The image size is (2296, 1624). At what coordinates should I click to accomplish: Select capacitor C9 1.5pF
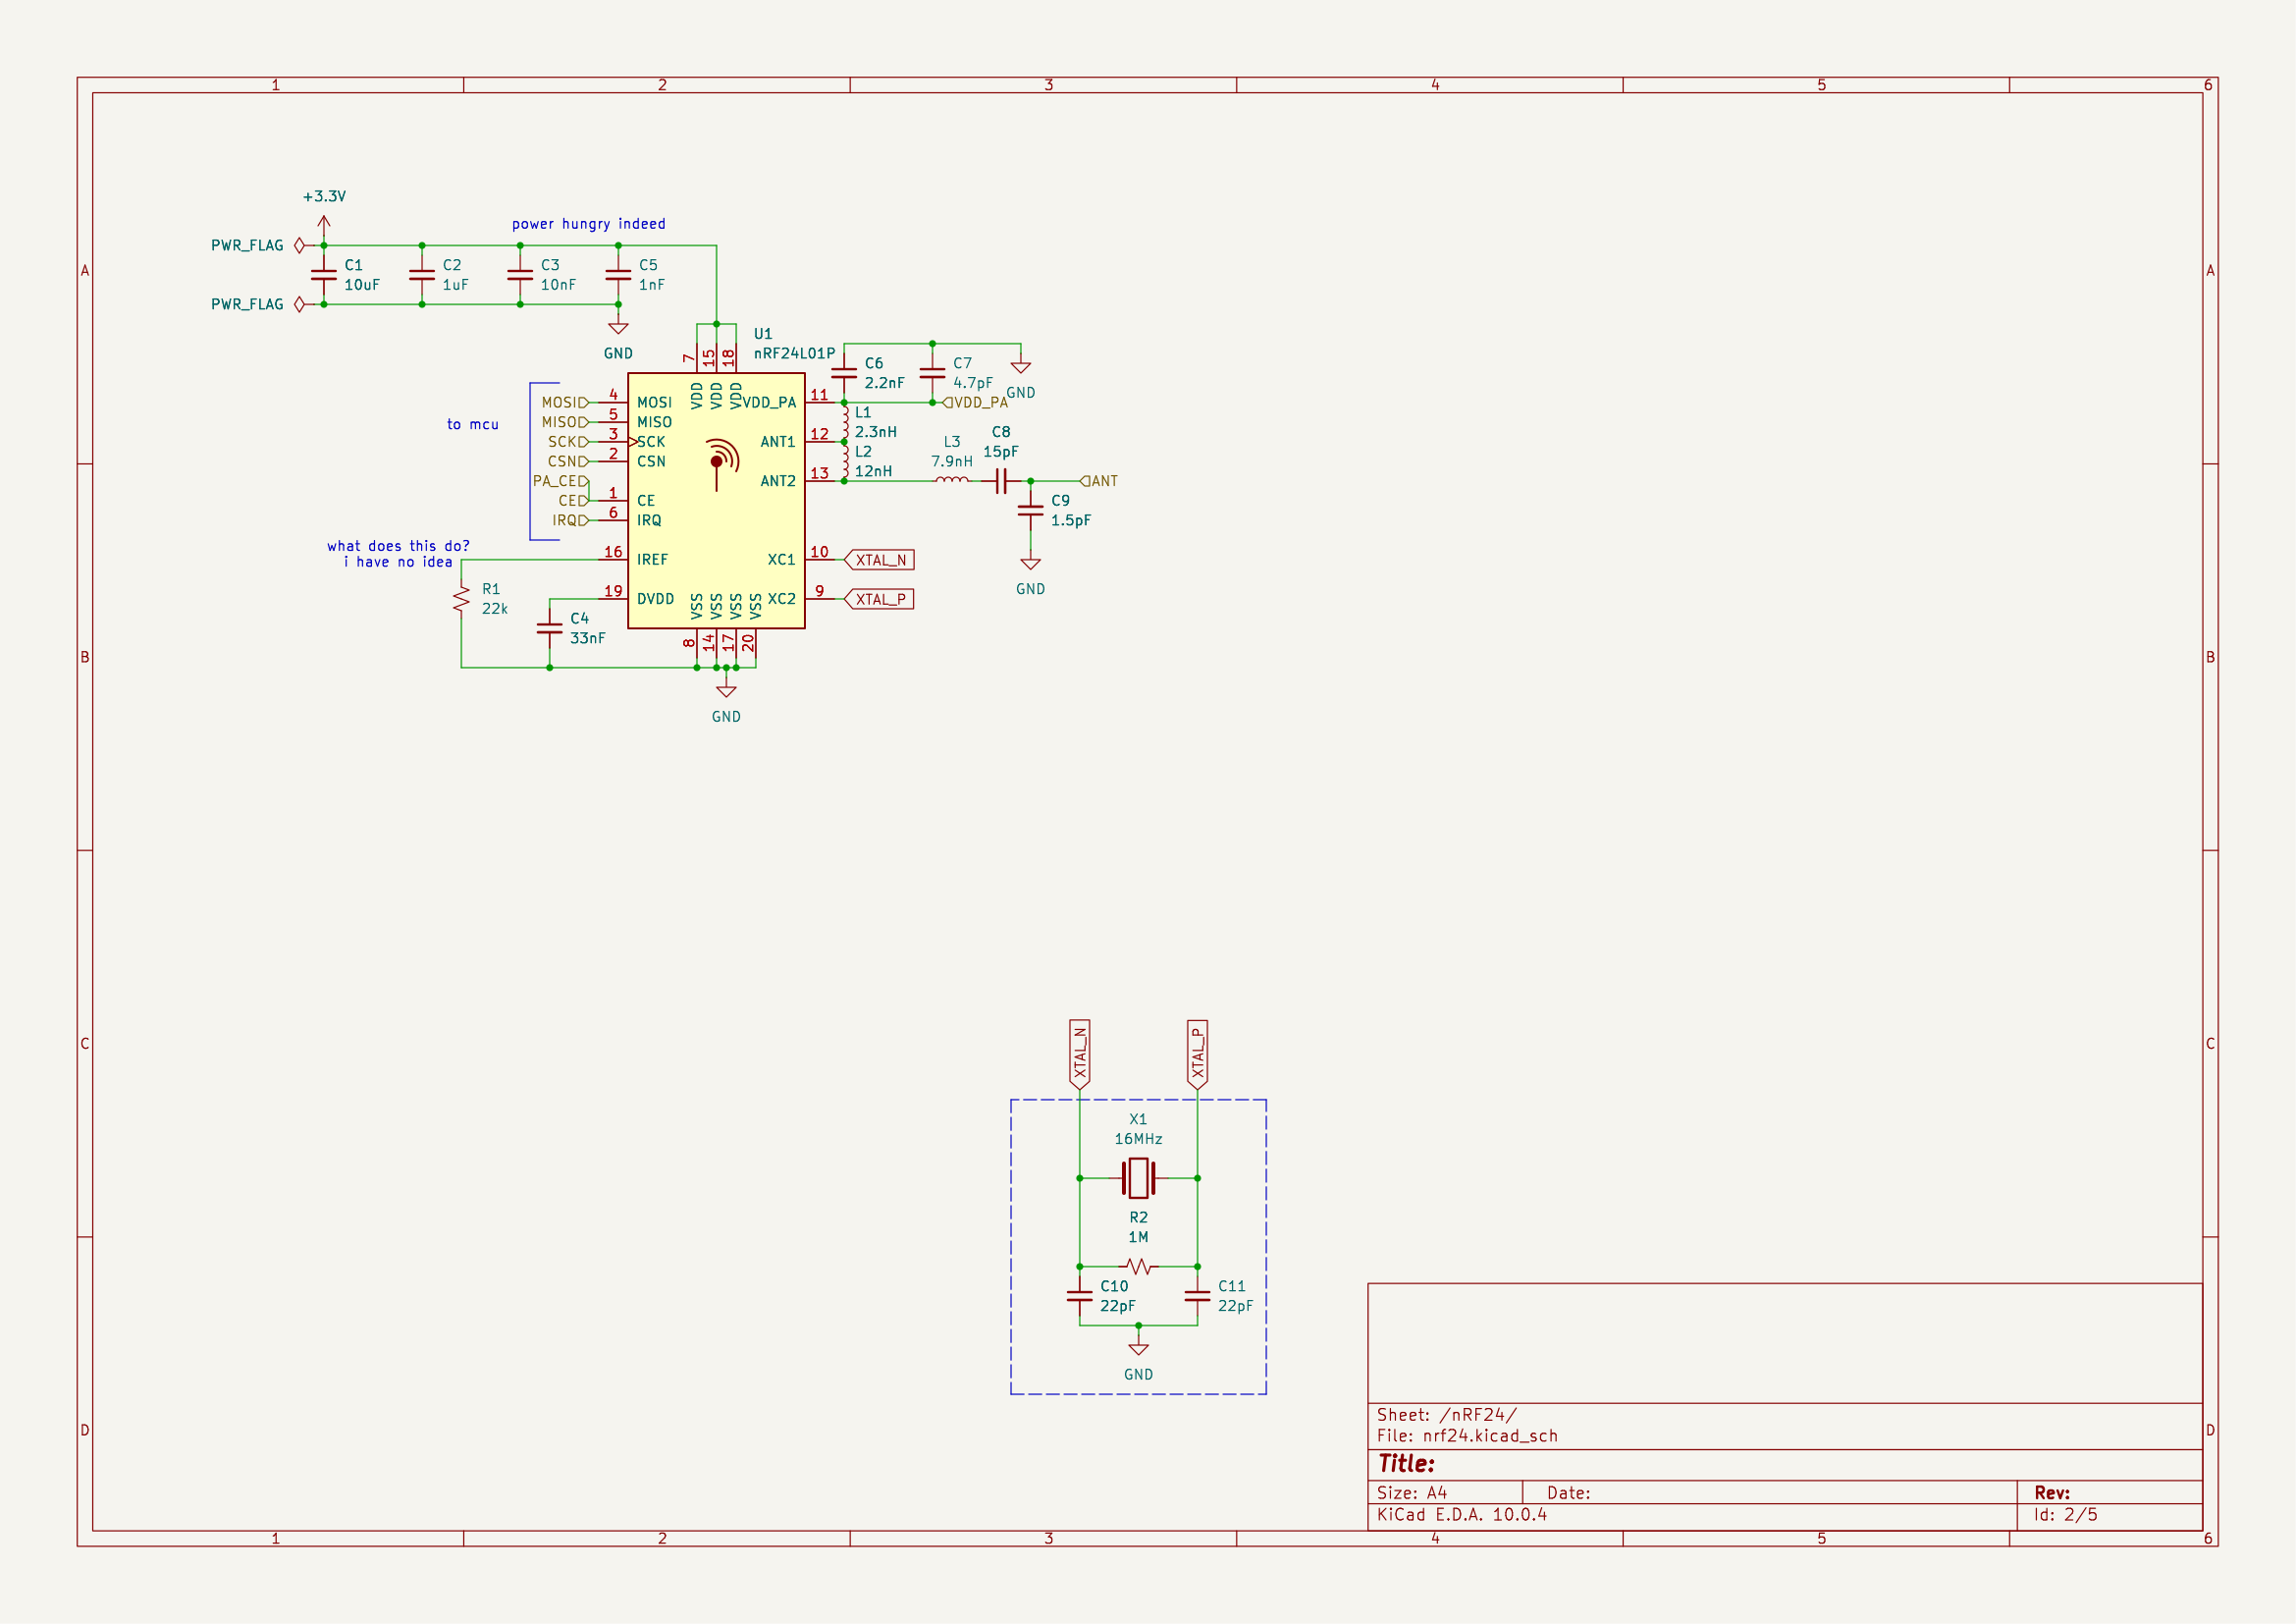(1030, 510)
